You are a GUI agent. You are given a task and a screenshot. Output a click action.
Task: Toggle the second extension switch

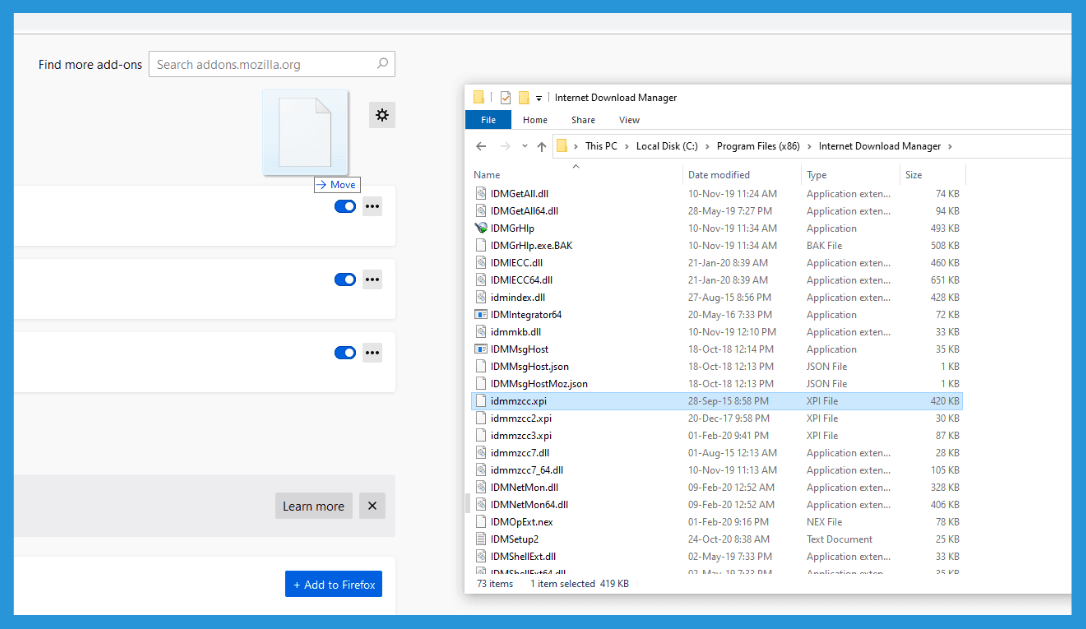345,280
